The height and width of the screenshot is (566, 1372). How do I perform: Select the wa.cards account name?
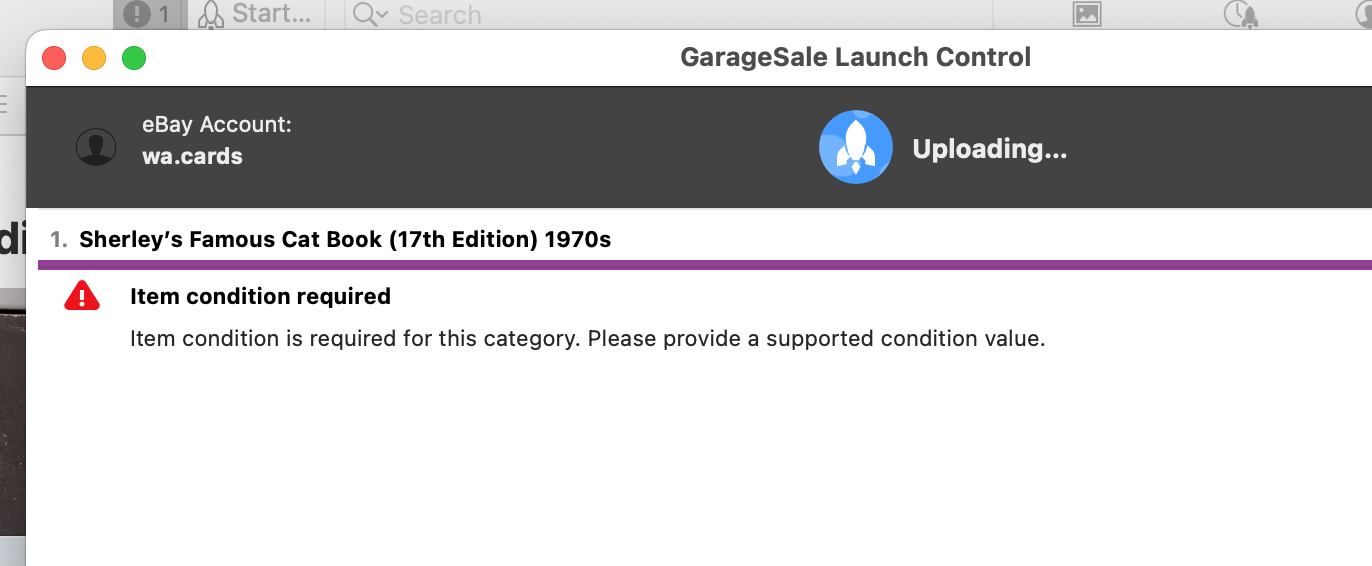pos(192,156)
